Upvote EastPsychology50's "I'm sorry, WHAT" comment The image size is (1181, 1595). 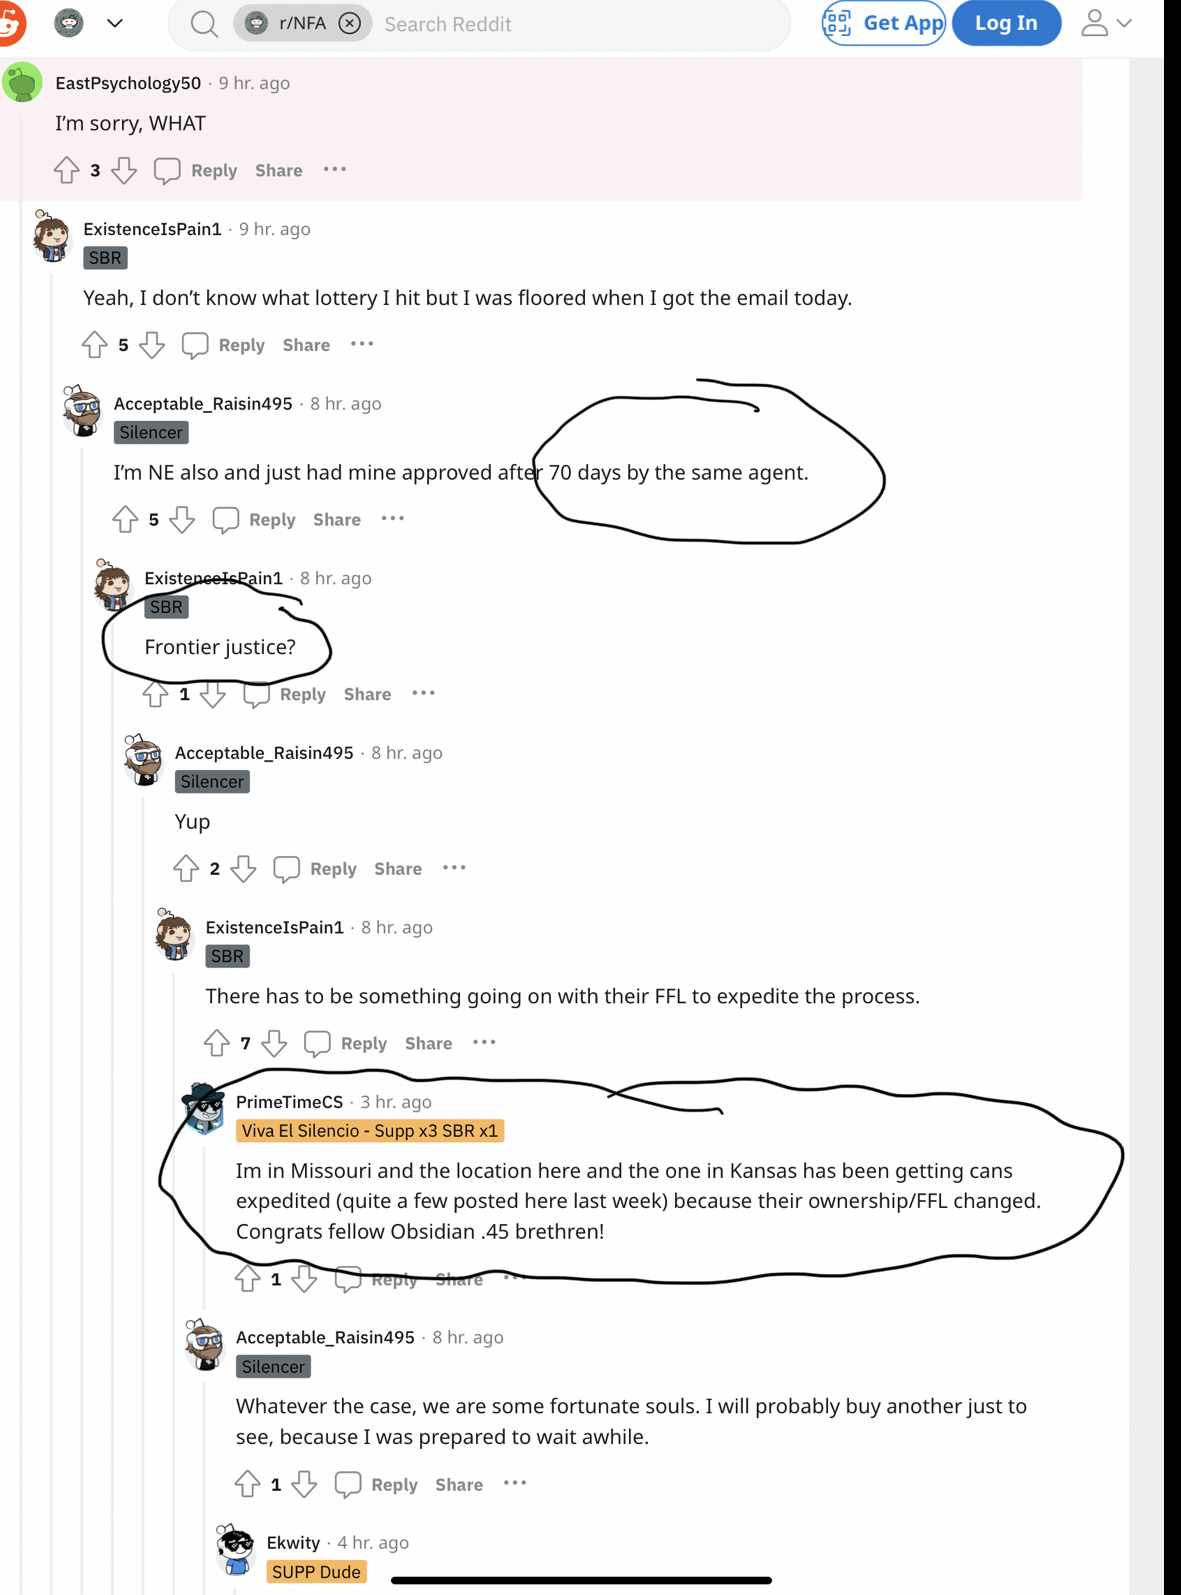[x=67, y=170]
